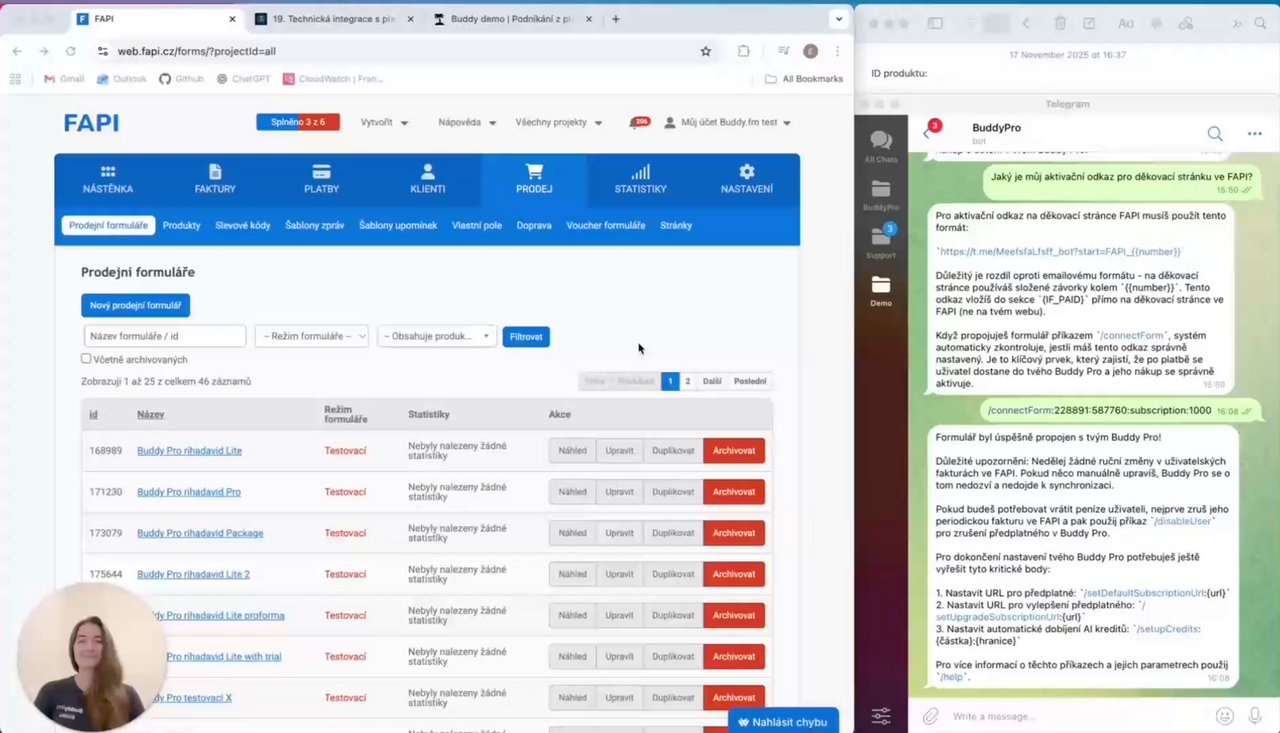
Task: Click the browser address bar
Action: 400,51
